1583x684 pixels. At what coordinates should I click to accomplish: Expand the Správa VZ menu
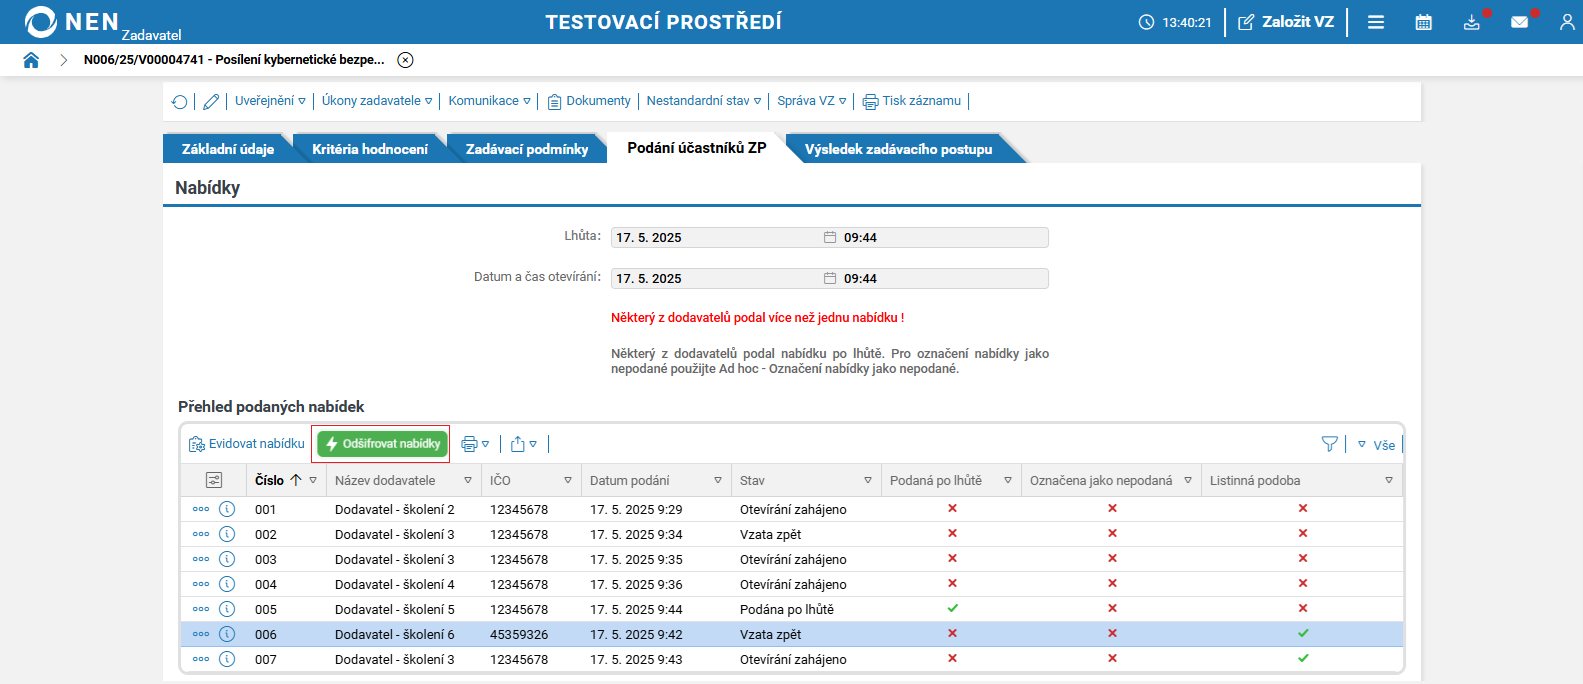click(812, 101)
